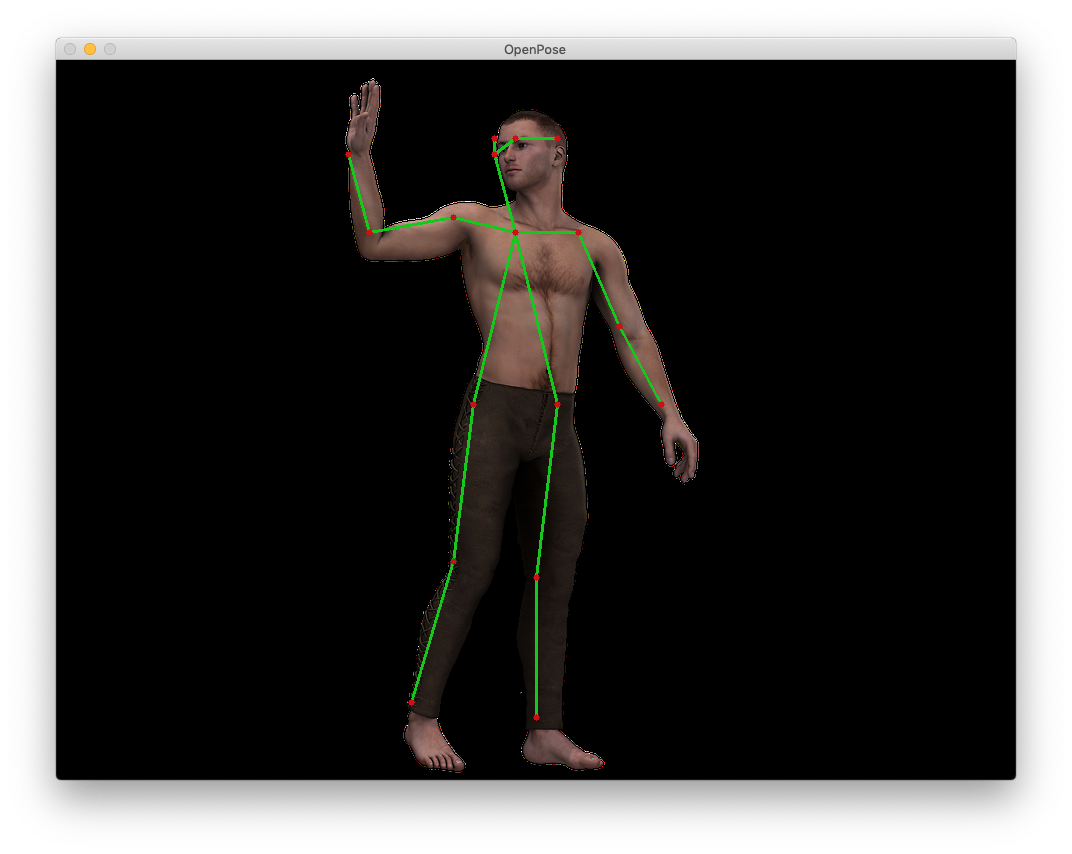Click the shoulder keypoint of the raised arm
Screen dimensions: 1072x854
point(453,217)
